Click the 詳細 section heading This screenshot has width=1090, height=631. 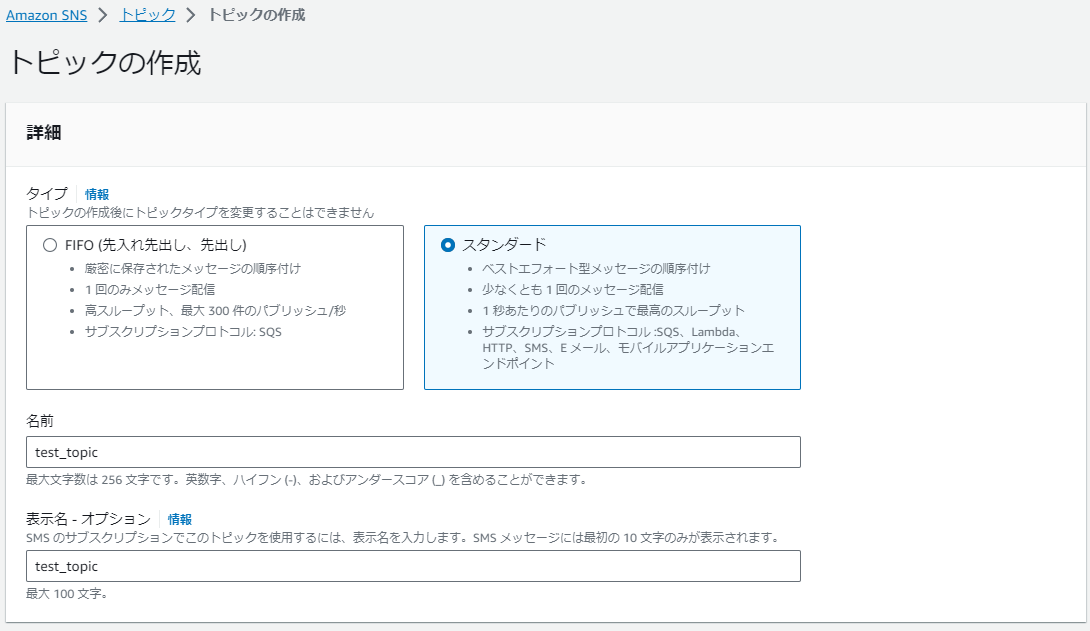37,133
